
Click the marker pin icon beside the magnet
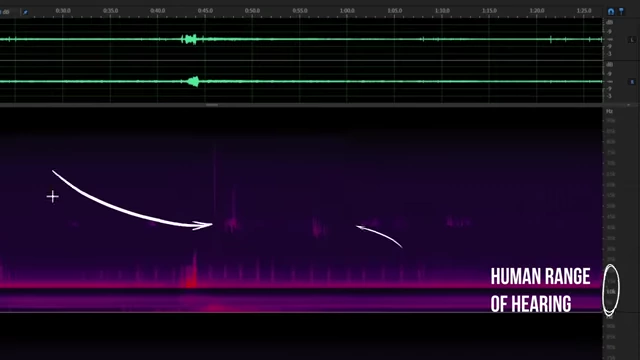click(621, 11)
